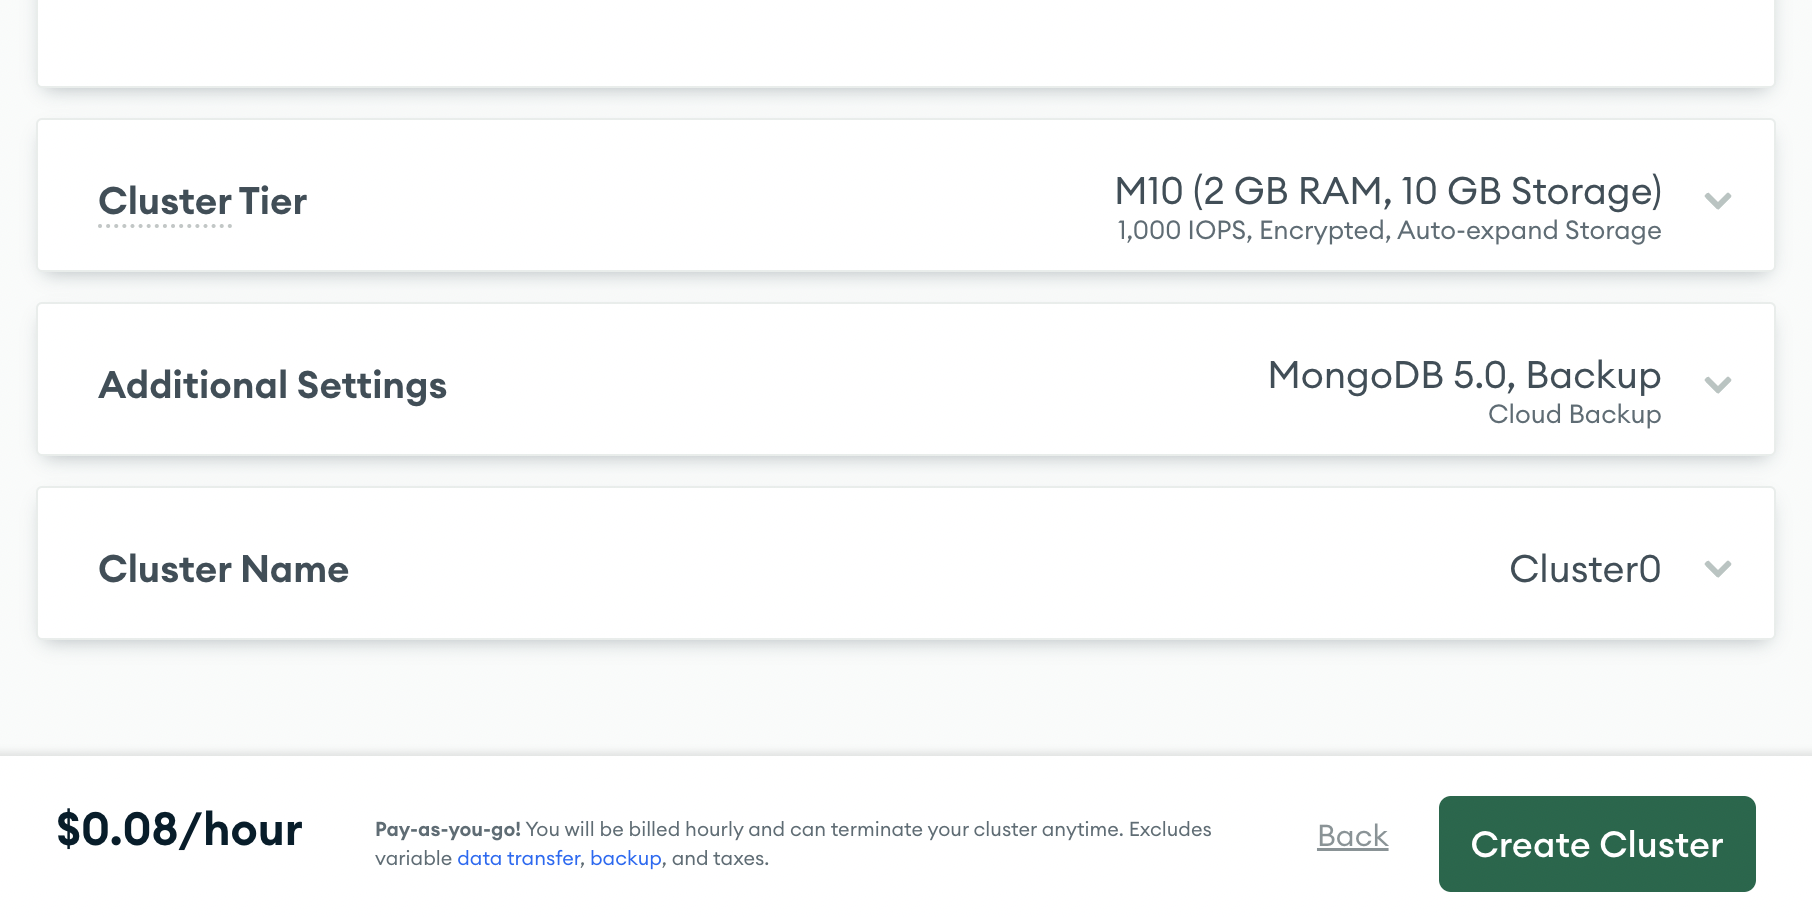Open the backup pricing link
The height and width of the screenshot is (917, 1812).
pyautogui.click(x=625, y=858)
